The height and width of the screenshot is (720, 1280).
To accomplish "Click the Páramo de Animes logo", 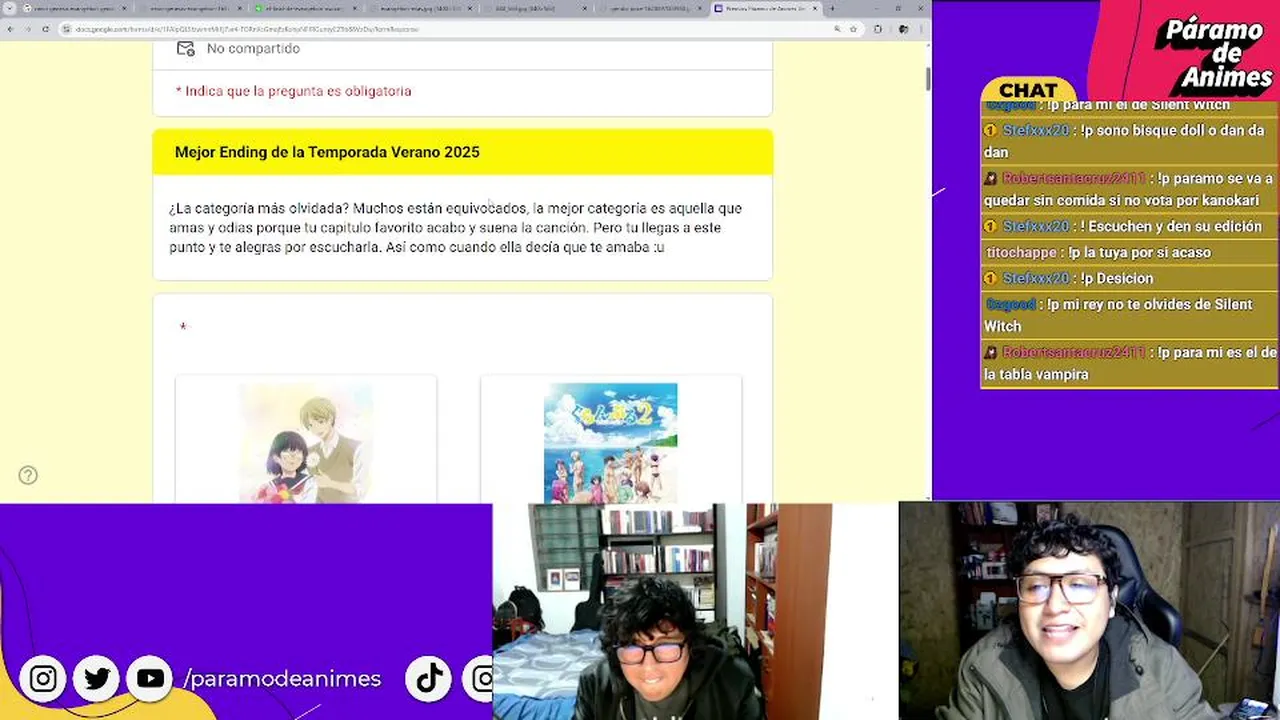I will click(1212, 53).
